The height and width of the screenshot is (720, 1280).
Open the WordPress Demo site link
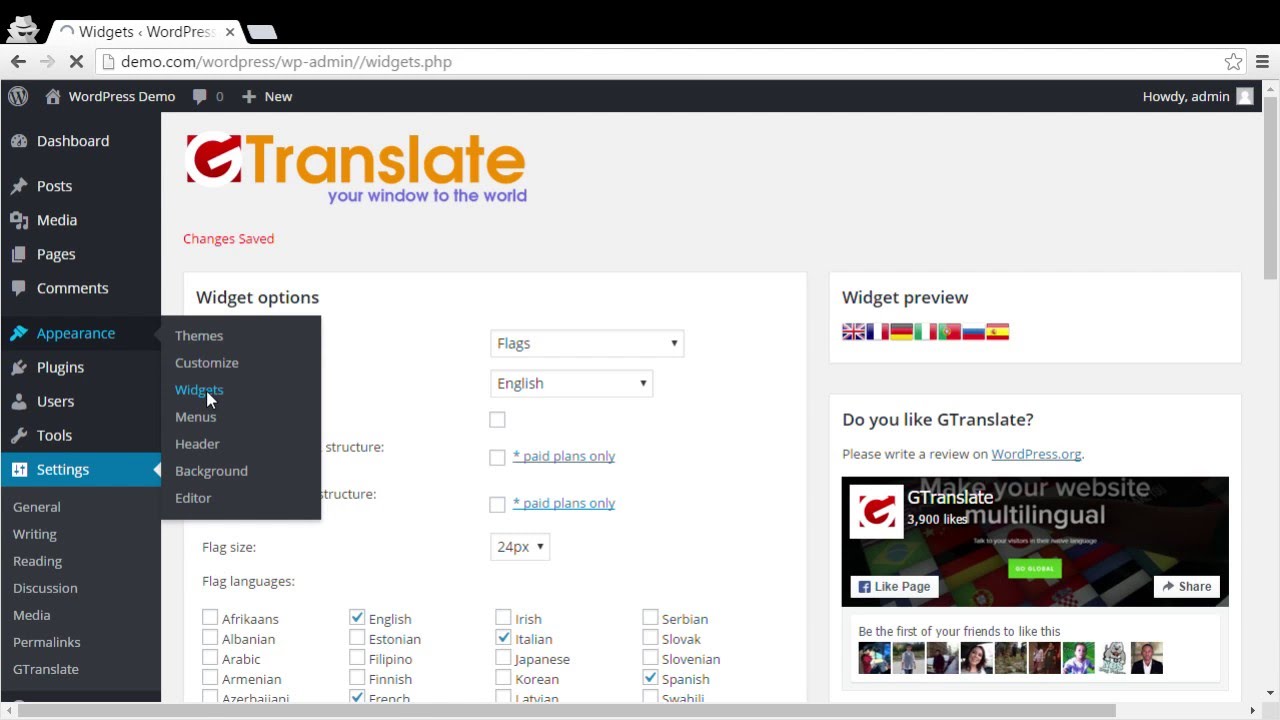click(x=122, y=96)
